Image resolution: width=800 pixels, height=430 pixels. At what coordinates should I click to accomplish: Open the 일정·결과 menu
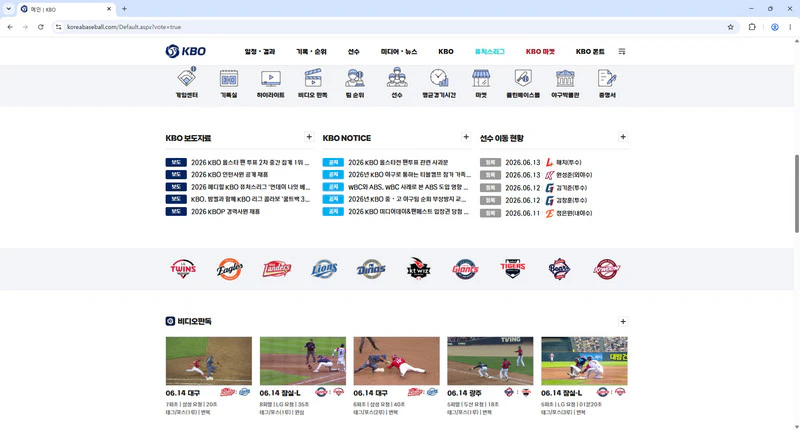[x=260, y=52]
